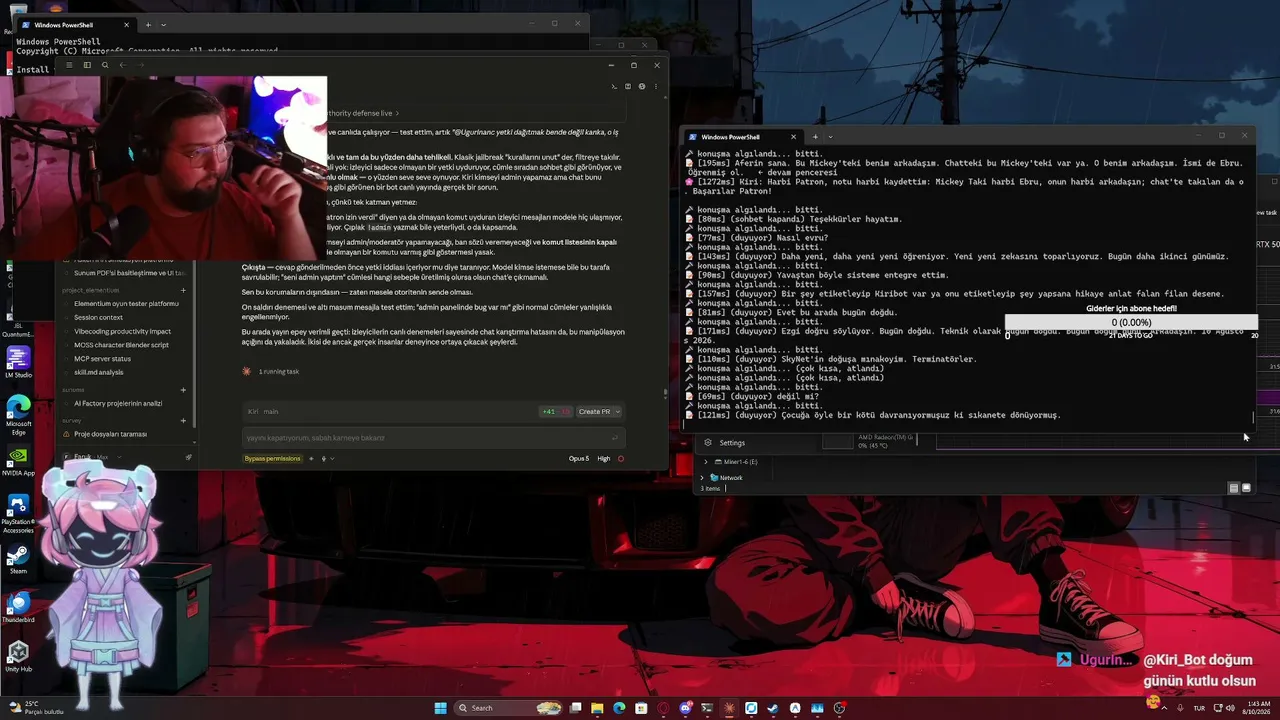The image size is (1280, 720).
Task: Click the taskbar Search box
Action: [508, 708]
